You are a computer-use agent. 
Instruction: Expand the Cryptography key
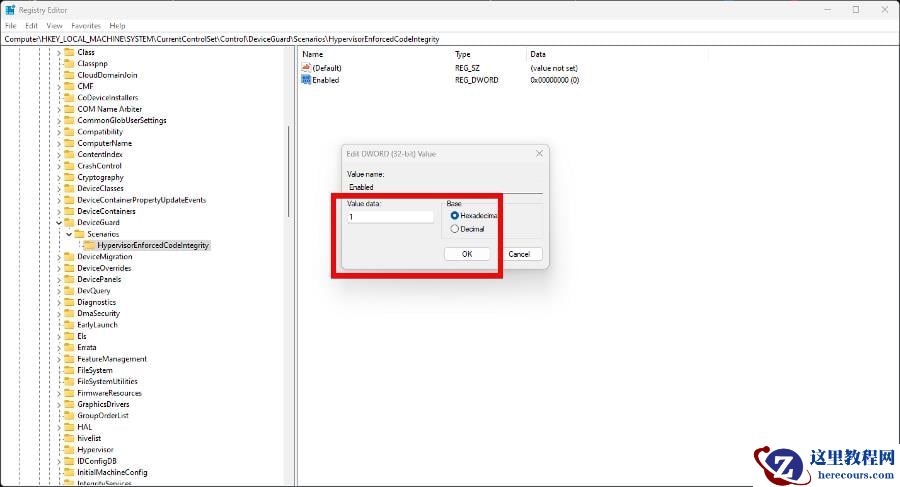pos(59,177)
